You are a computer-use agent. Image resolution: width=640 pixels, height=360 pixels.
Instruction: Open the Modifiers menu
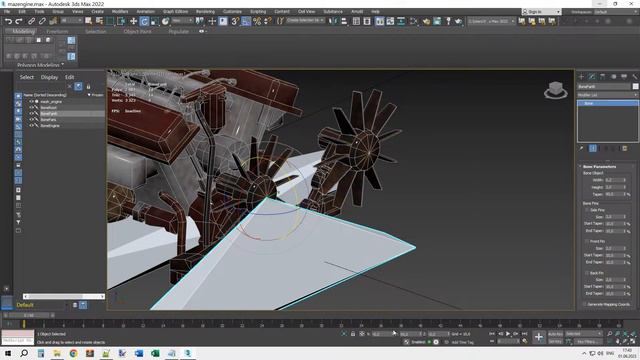click(x=120, y=11)
